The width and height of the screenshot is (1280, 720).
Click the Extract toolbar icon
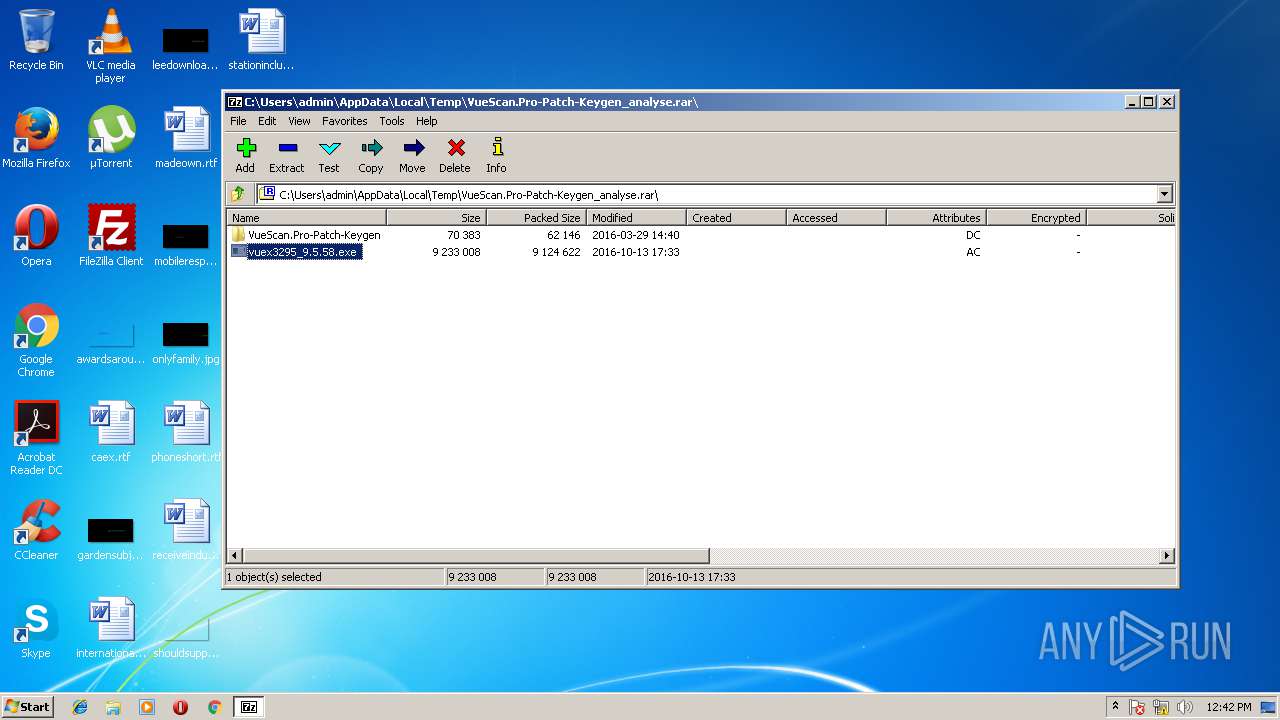point(287,155)
